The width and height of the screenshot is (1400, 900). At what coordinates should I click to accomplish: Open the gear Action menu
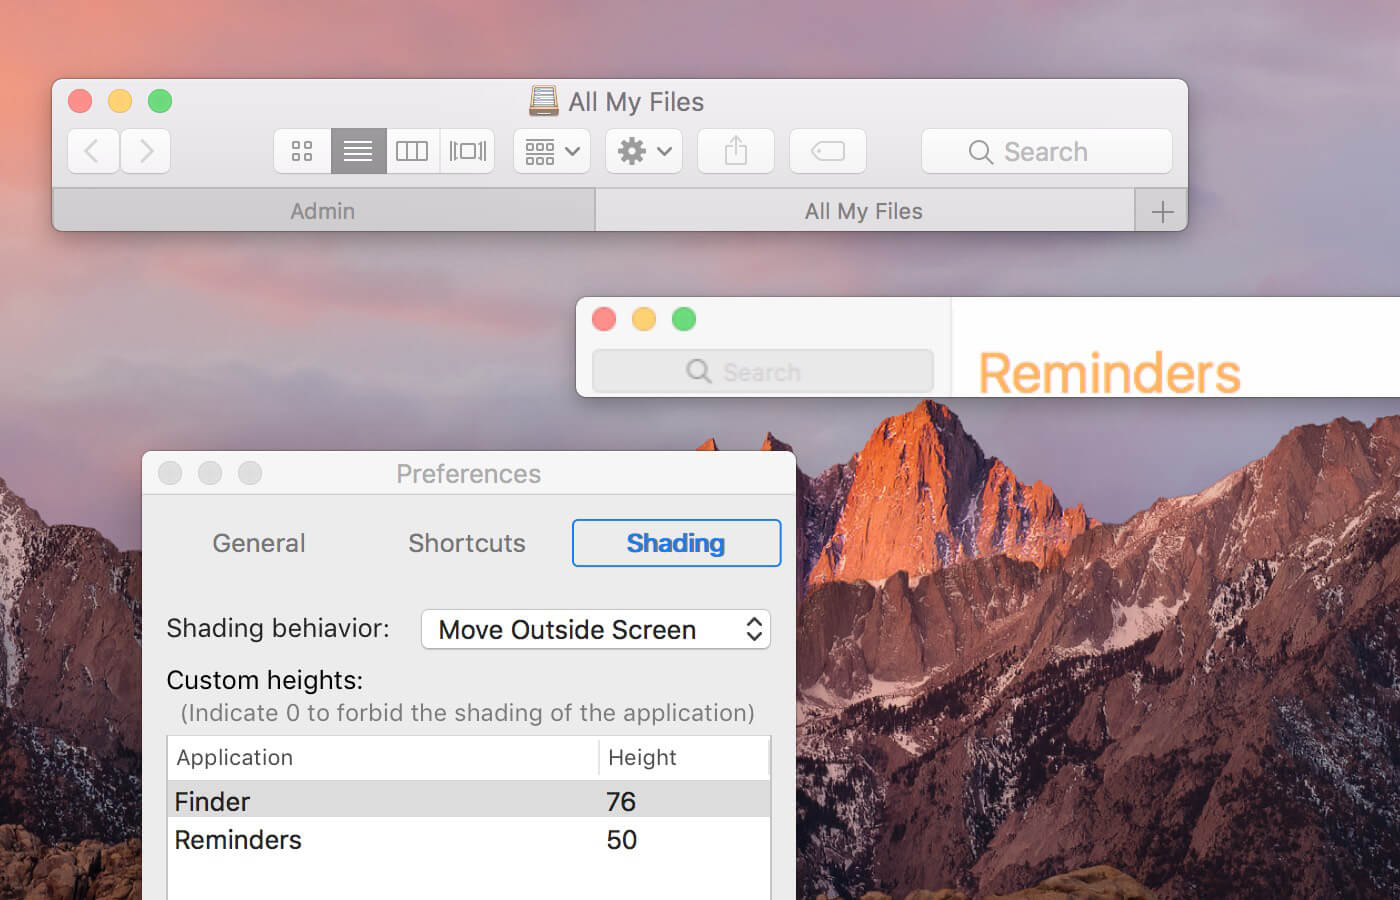coord(644,151)
